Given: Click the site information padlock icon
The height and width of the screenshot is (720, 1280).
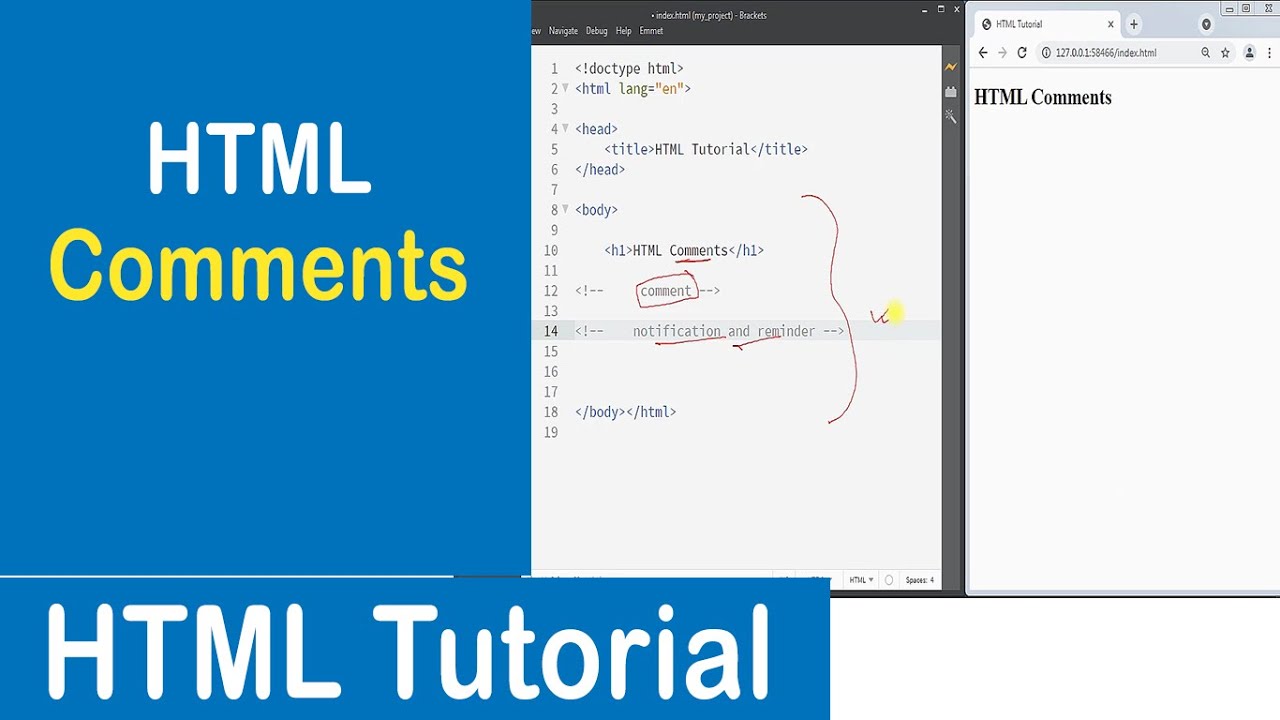Looking at the screenshot, I should pos(1045,53).
